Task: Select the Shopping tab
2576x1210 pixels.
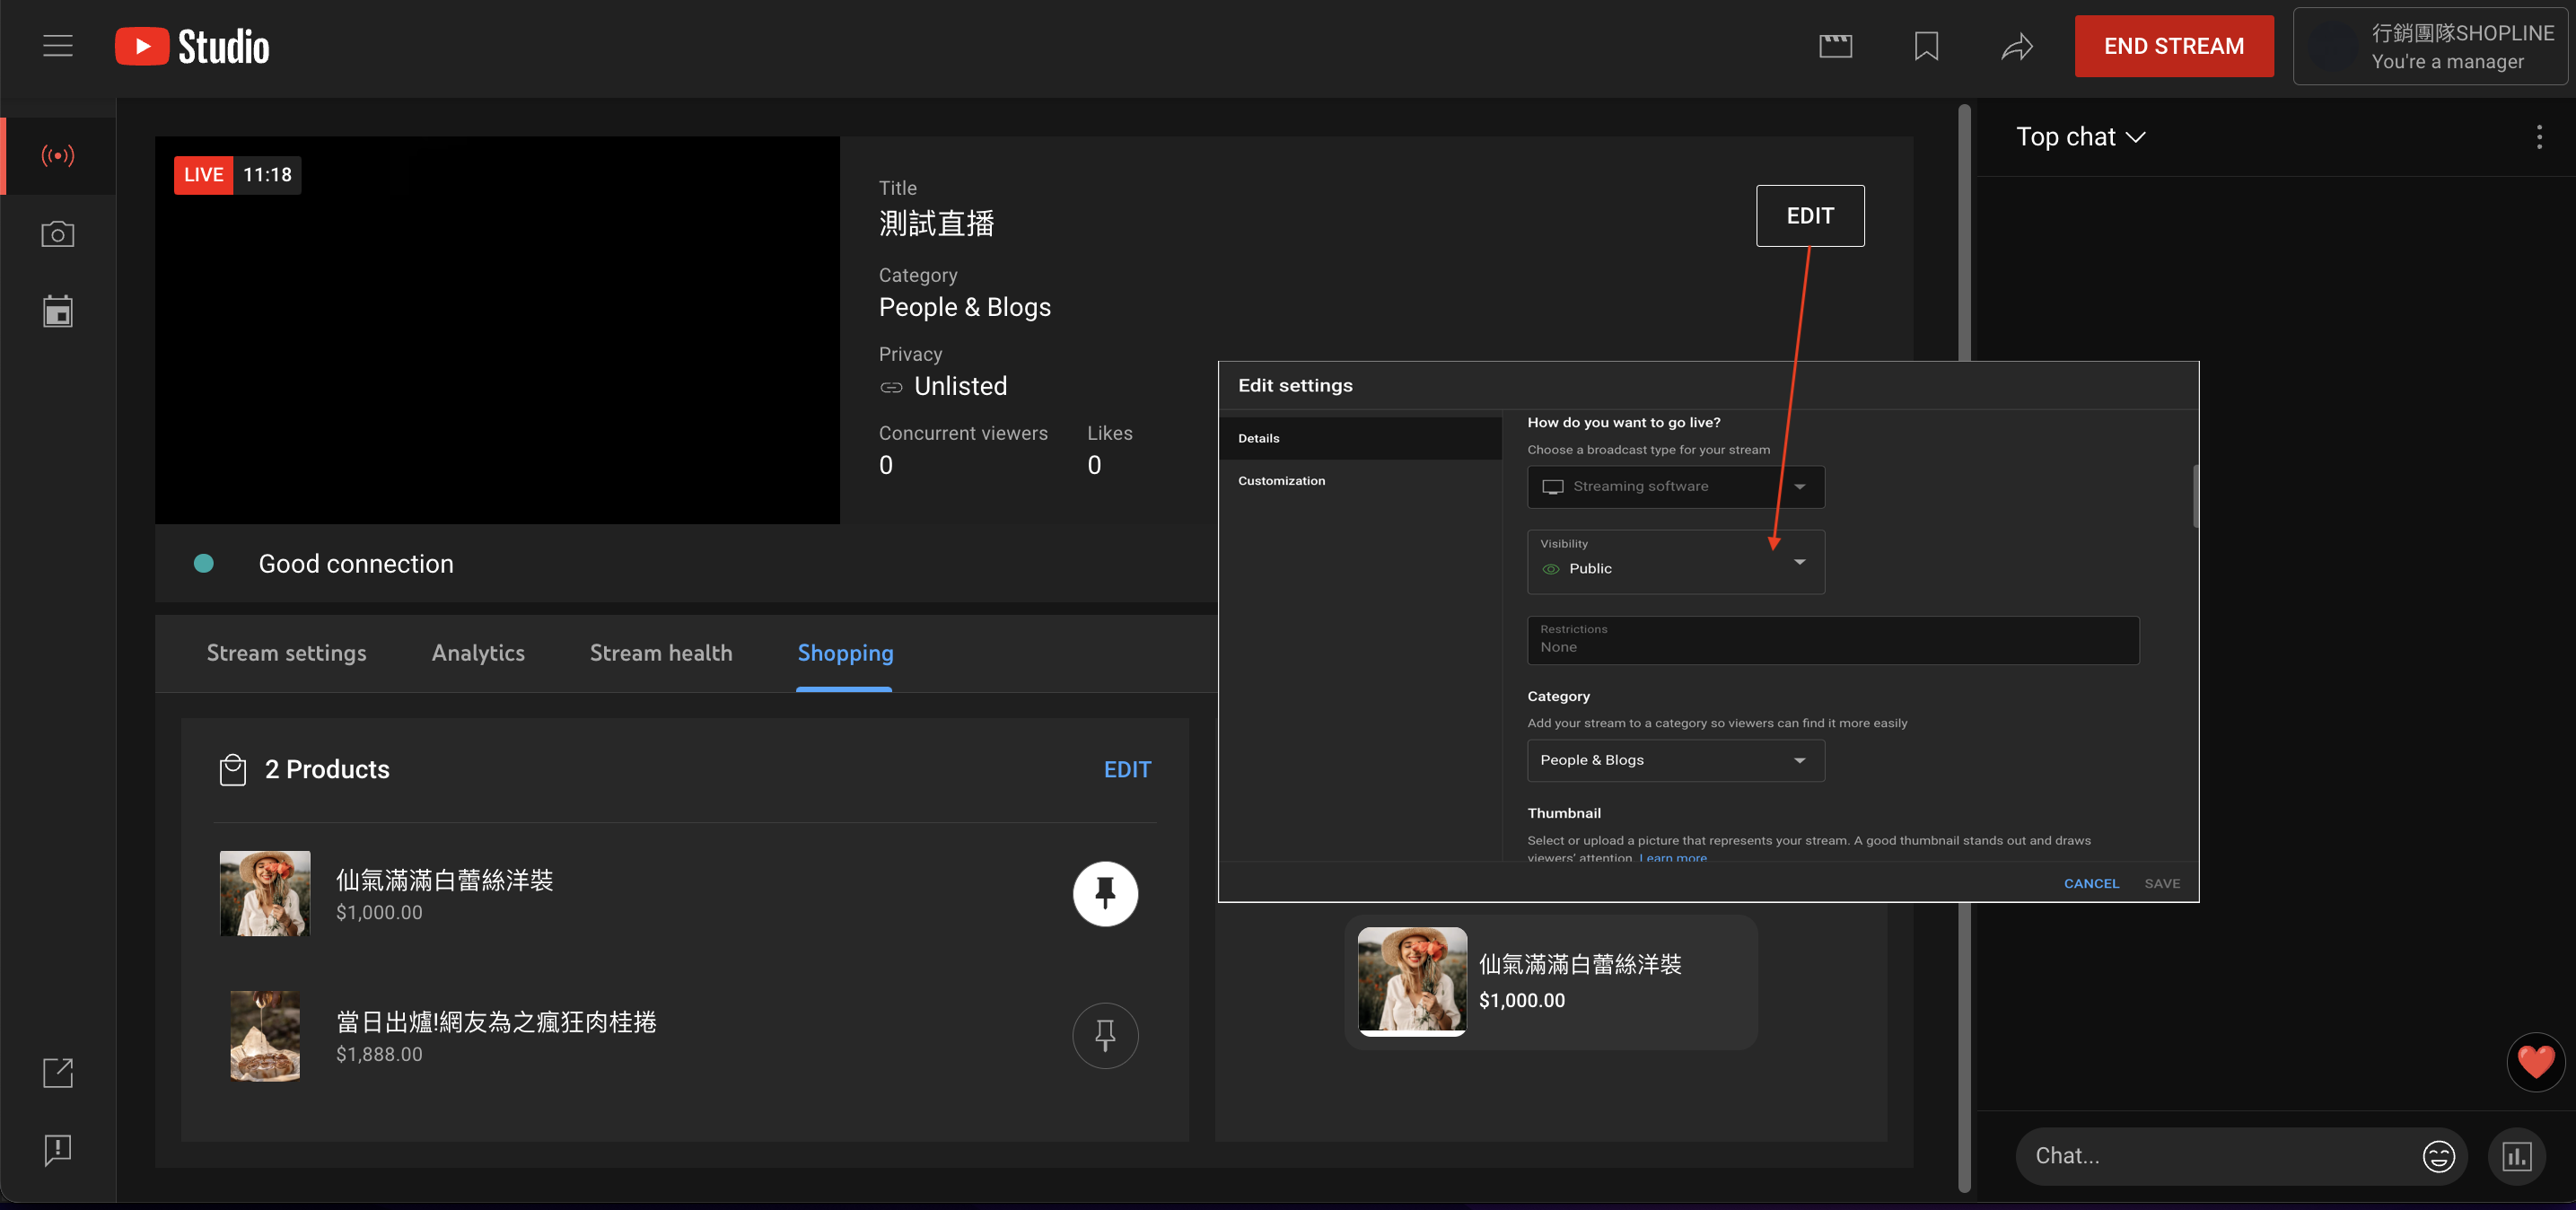Action: (x=845, y=653)
